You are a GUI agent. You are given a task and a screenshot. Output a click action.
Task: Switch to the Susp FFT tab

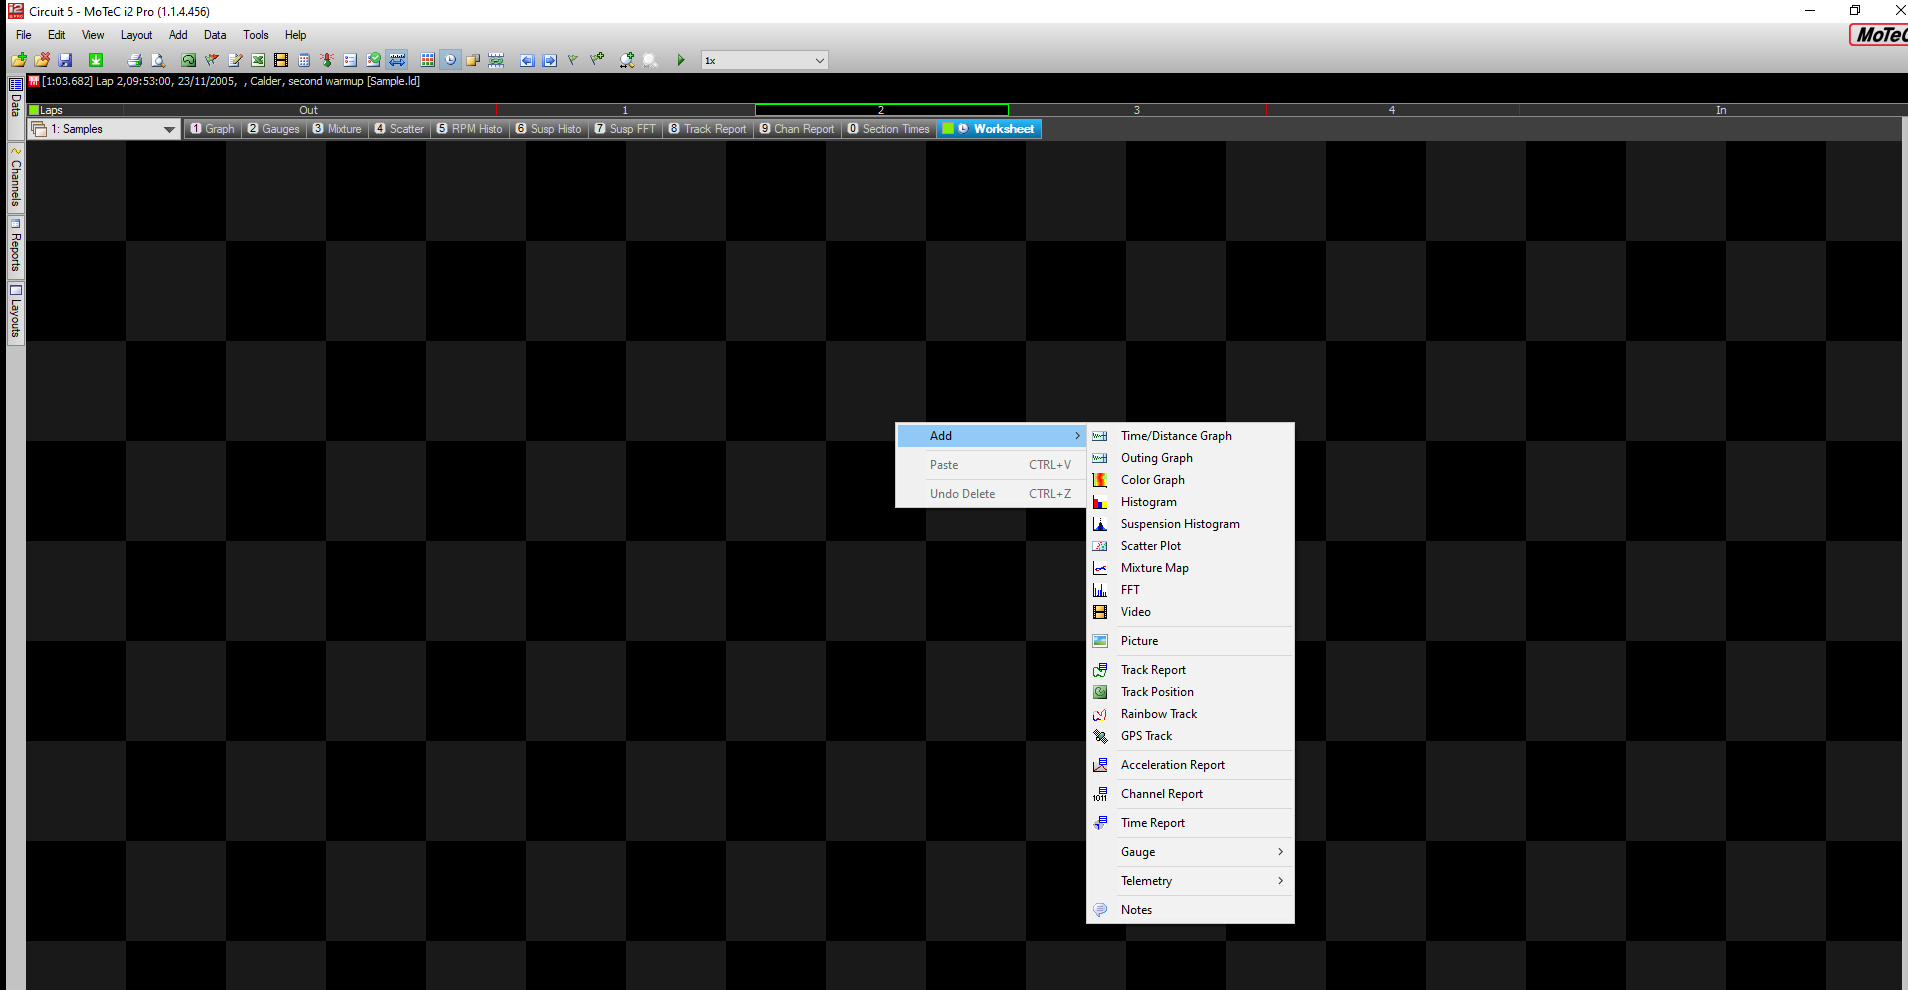point(625,129)
